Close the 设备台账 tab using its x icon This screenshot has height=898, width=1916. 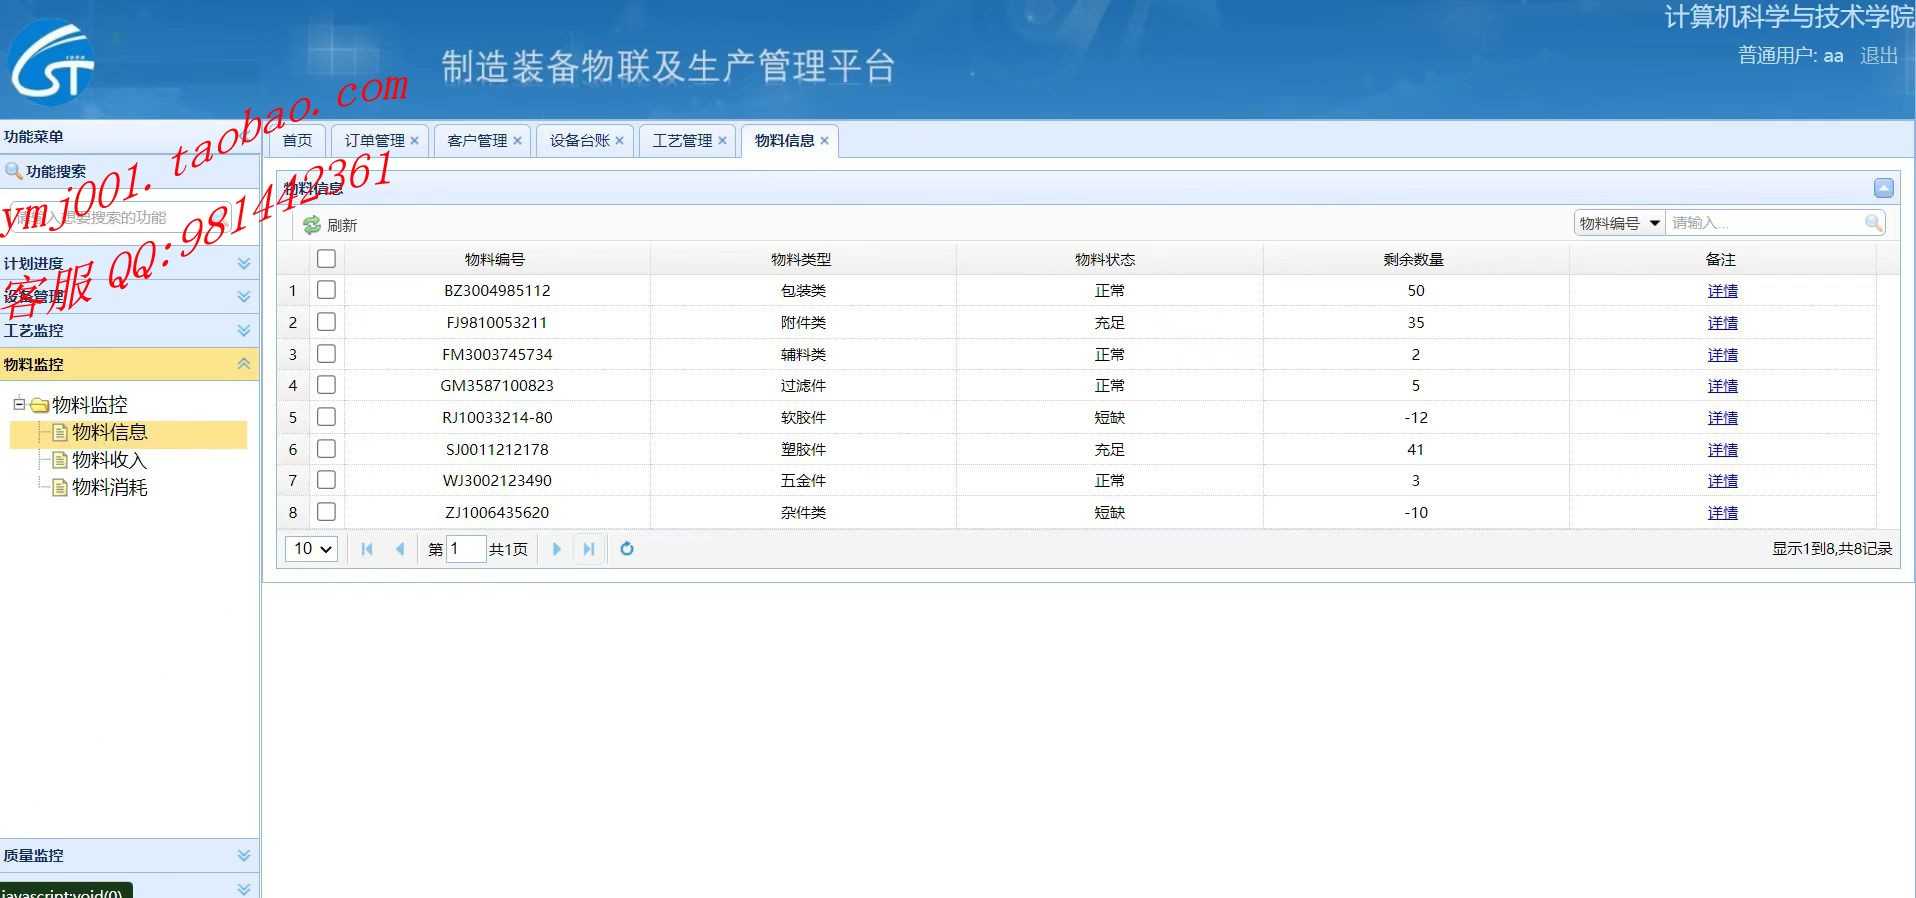(x=619, y=141)
